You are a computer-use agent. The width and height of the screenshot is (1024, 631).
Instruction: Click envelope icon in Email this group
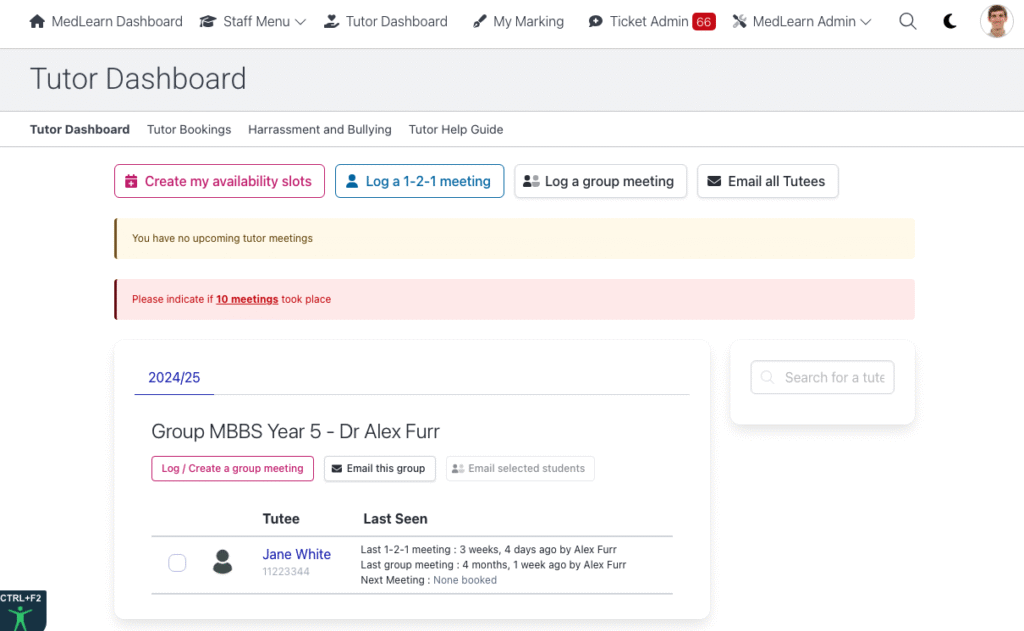tap(337, 468)
